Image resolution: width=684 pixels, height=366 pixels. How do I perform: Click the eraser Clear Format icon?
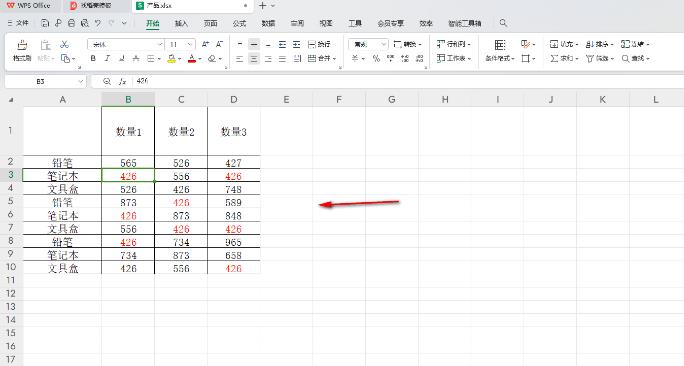pyautogui.click(x=212, y=58)
